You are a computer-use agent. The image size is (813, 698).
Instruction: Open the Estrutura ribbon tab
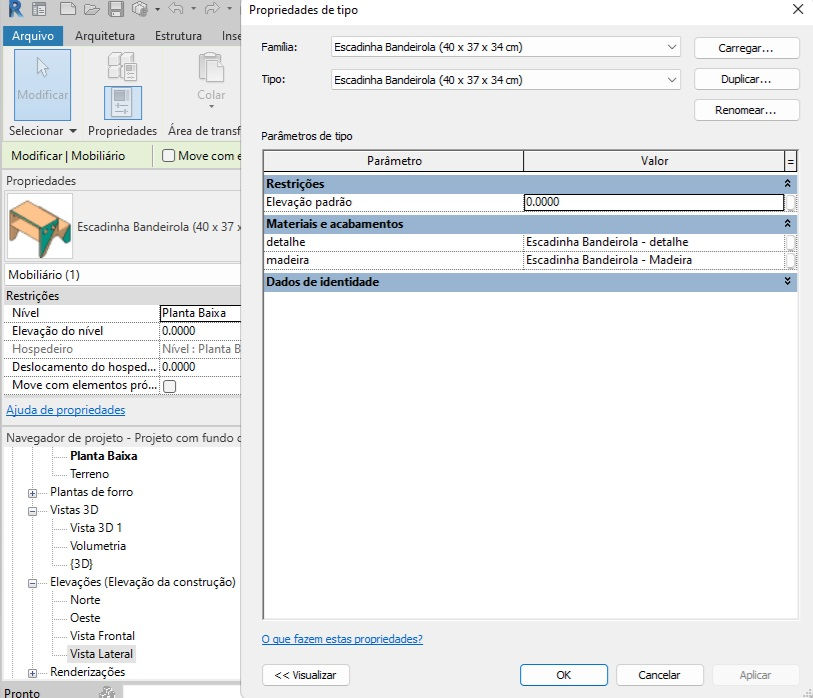pyautogui.click(x=178, y=36)
